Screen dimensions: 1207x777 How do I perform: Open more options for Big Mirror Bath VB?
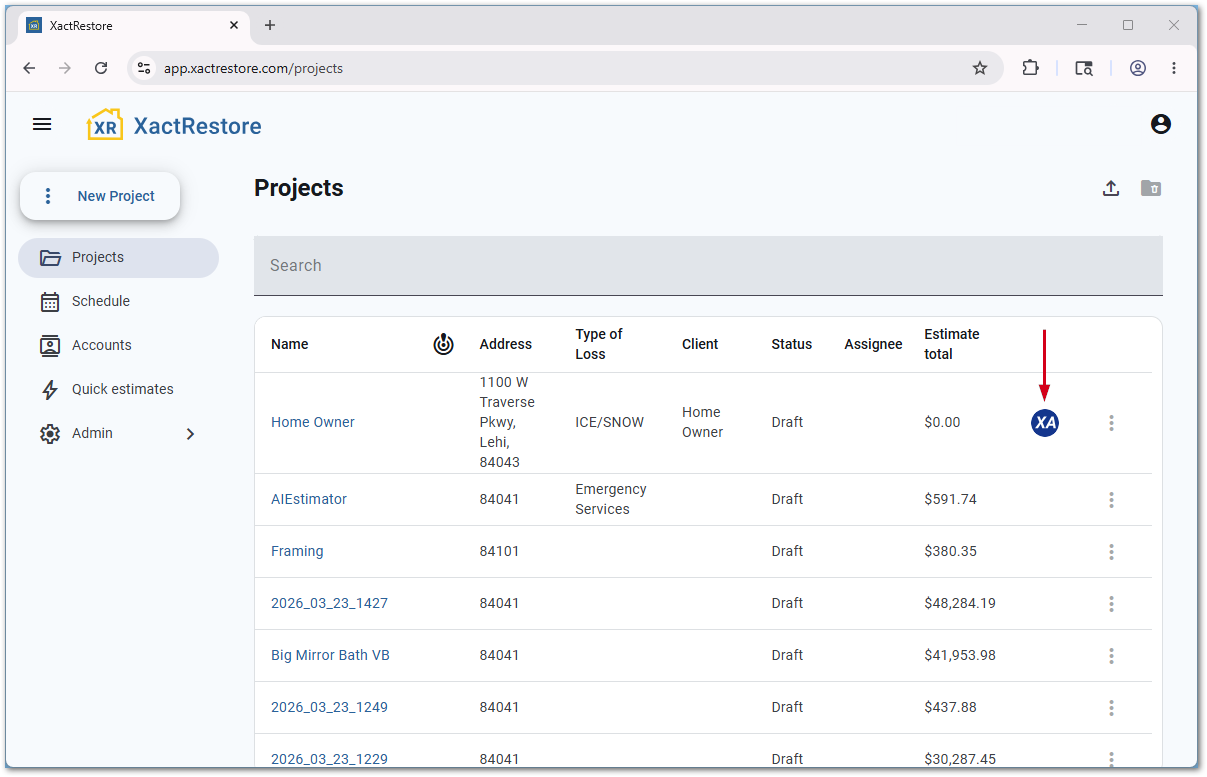pos(1111,656)
